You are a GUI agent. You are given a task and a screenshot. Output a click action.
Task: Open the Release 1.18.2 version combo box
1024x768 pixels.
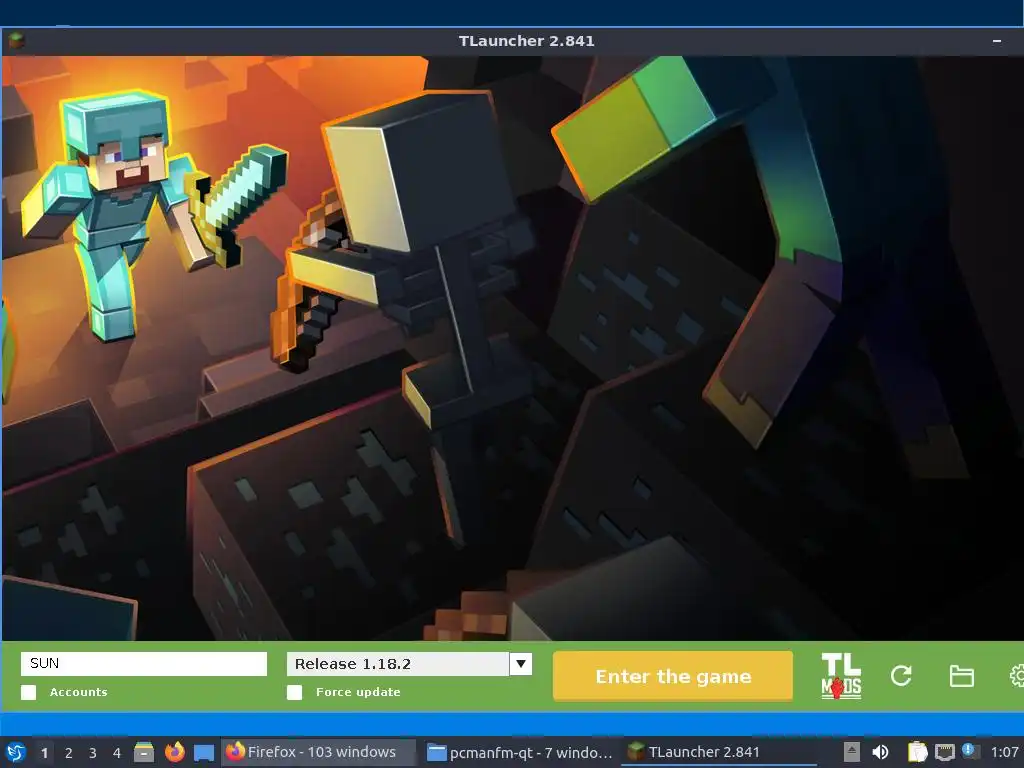[x=409, y=664]
